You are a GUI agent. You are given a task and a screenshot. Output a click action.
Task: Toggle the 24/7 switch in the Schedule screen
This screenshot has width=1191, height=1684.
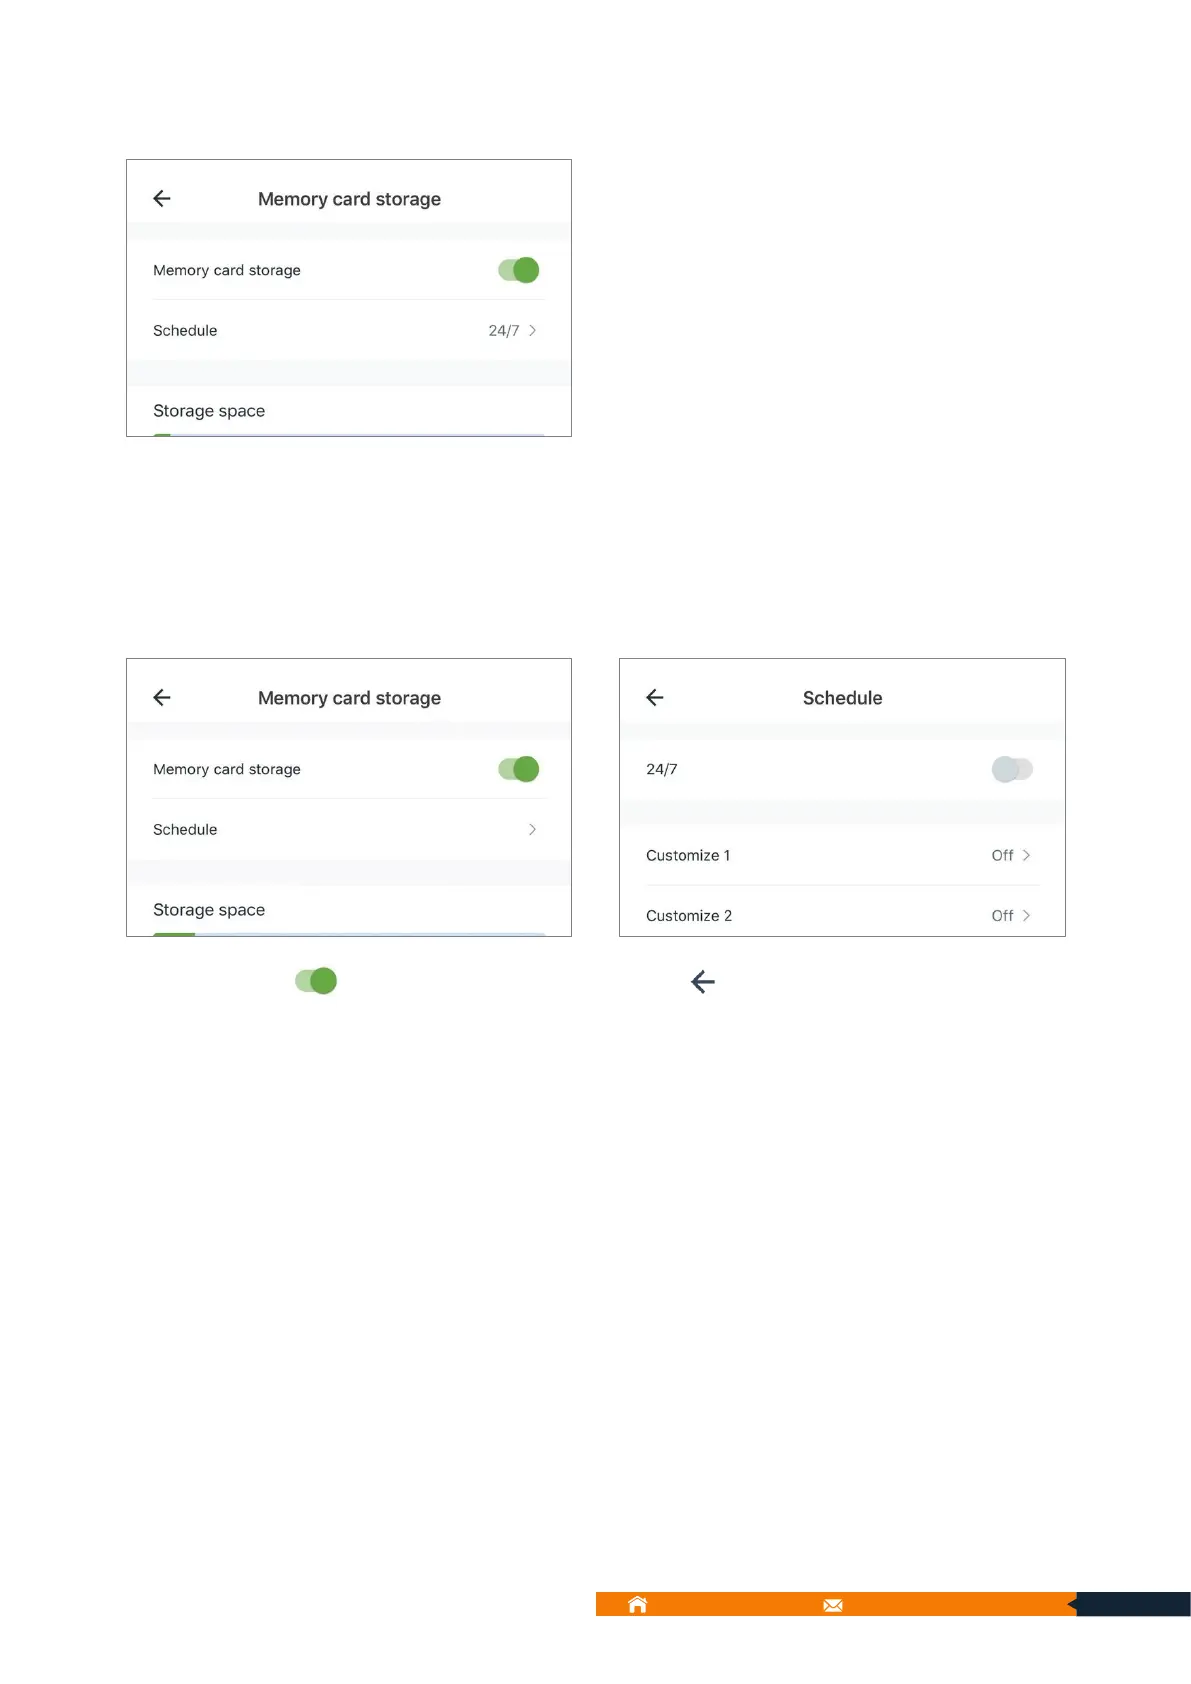1012,769
